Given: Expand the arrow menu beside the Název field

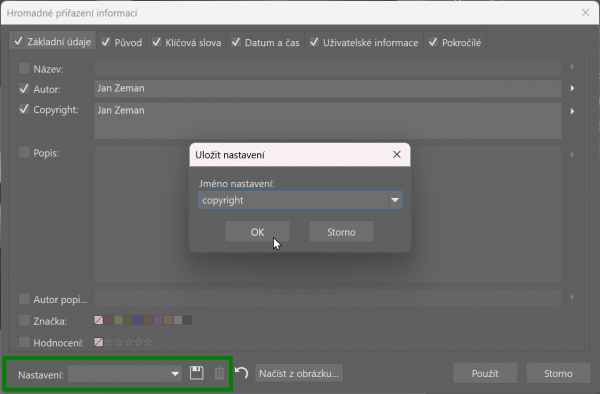Looking at the screenshot, I should (572, 67).
